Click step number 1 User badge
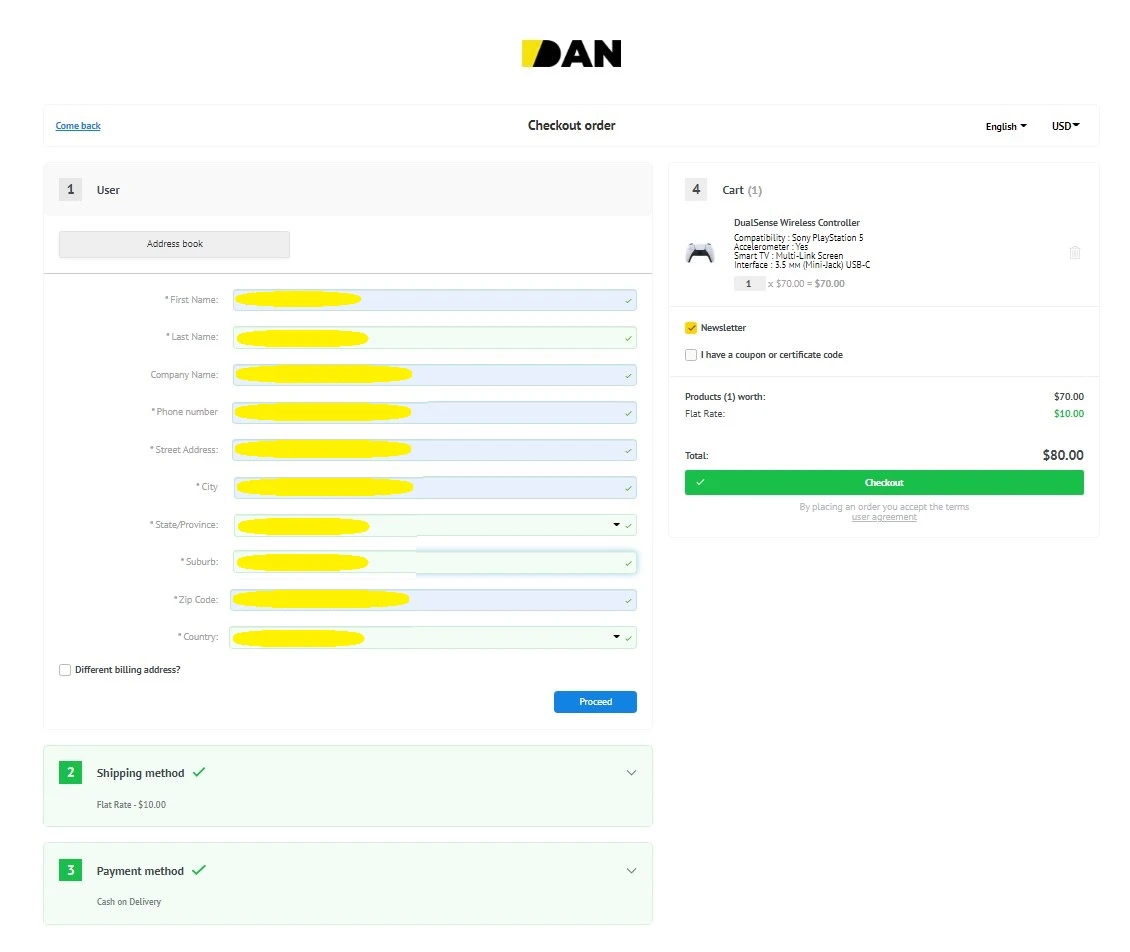The height and width of the screenshot is (952, 1130). pos(70,190)
